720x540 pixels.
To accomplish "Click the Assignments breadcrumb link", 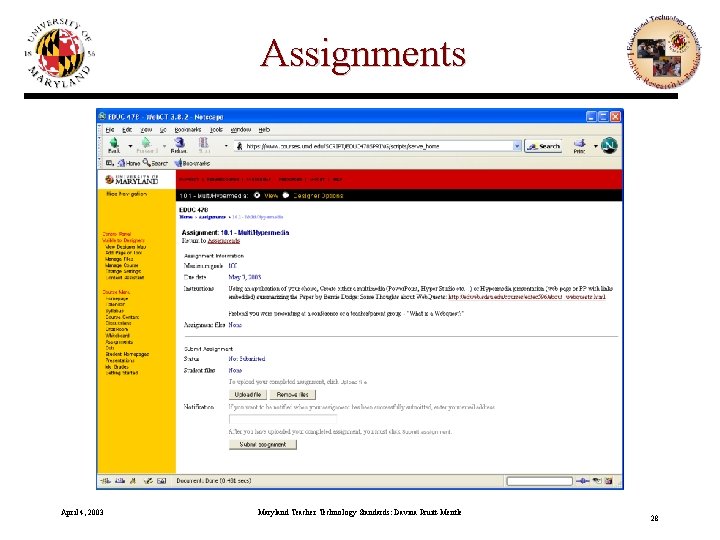I will 212,217.
